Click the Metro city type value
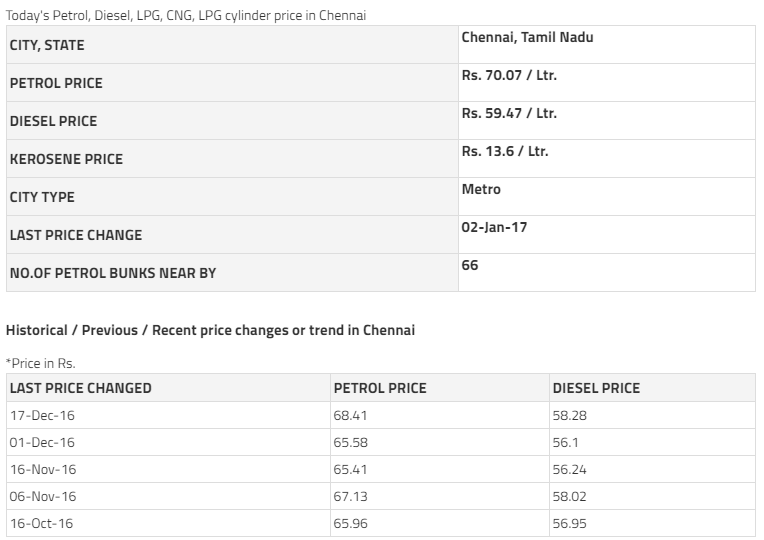This screenshot has width=764, height=540. click(x=481, y=190)
